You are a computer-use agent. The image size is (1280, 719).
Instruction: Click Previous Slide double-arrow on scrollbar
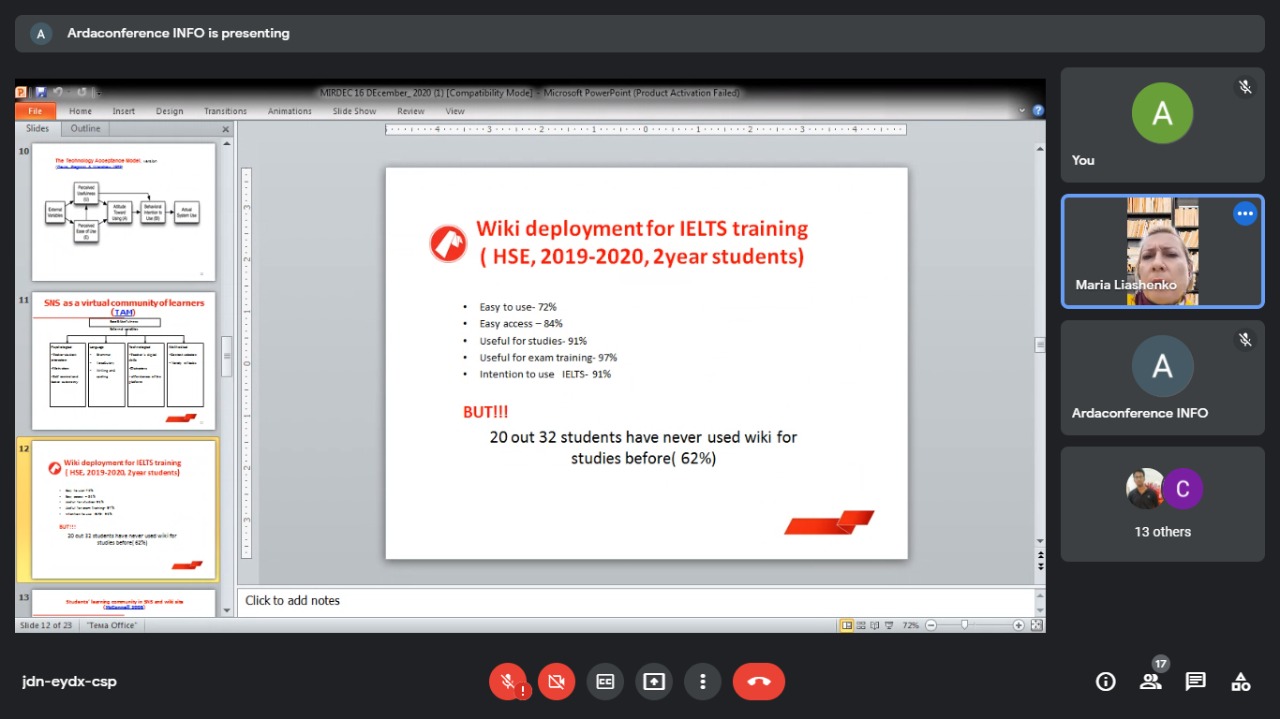pyautogui.click(x=1040, y=555)
